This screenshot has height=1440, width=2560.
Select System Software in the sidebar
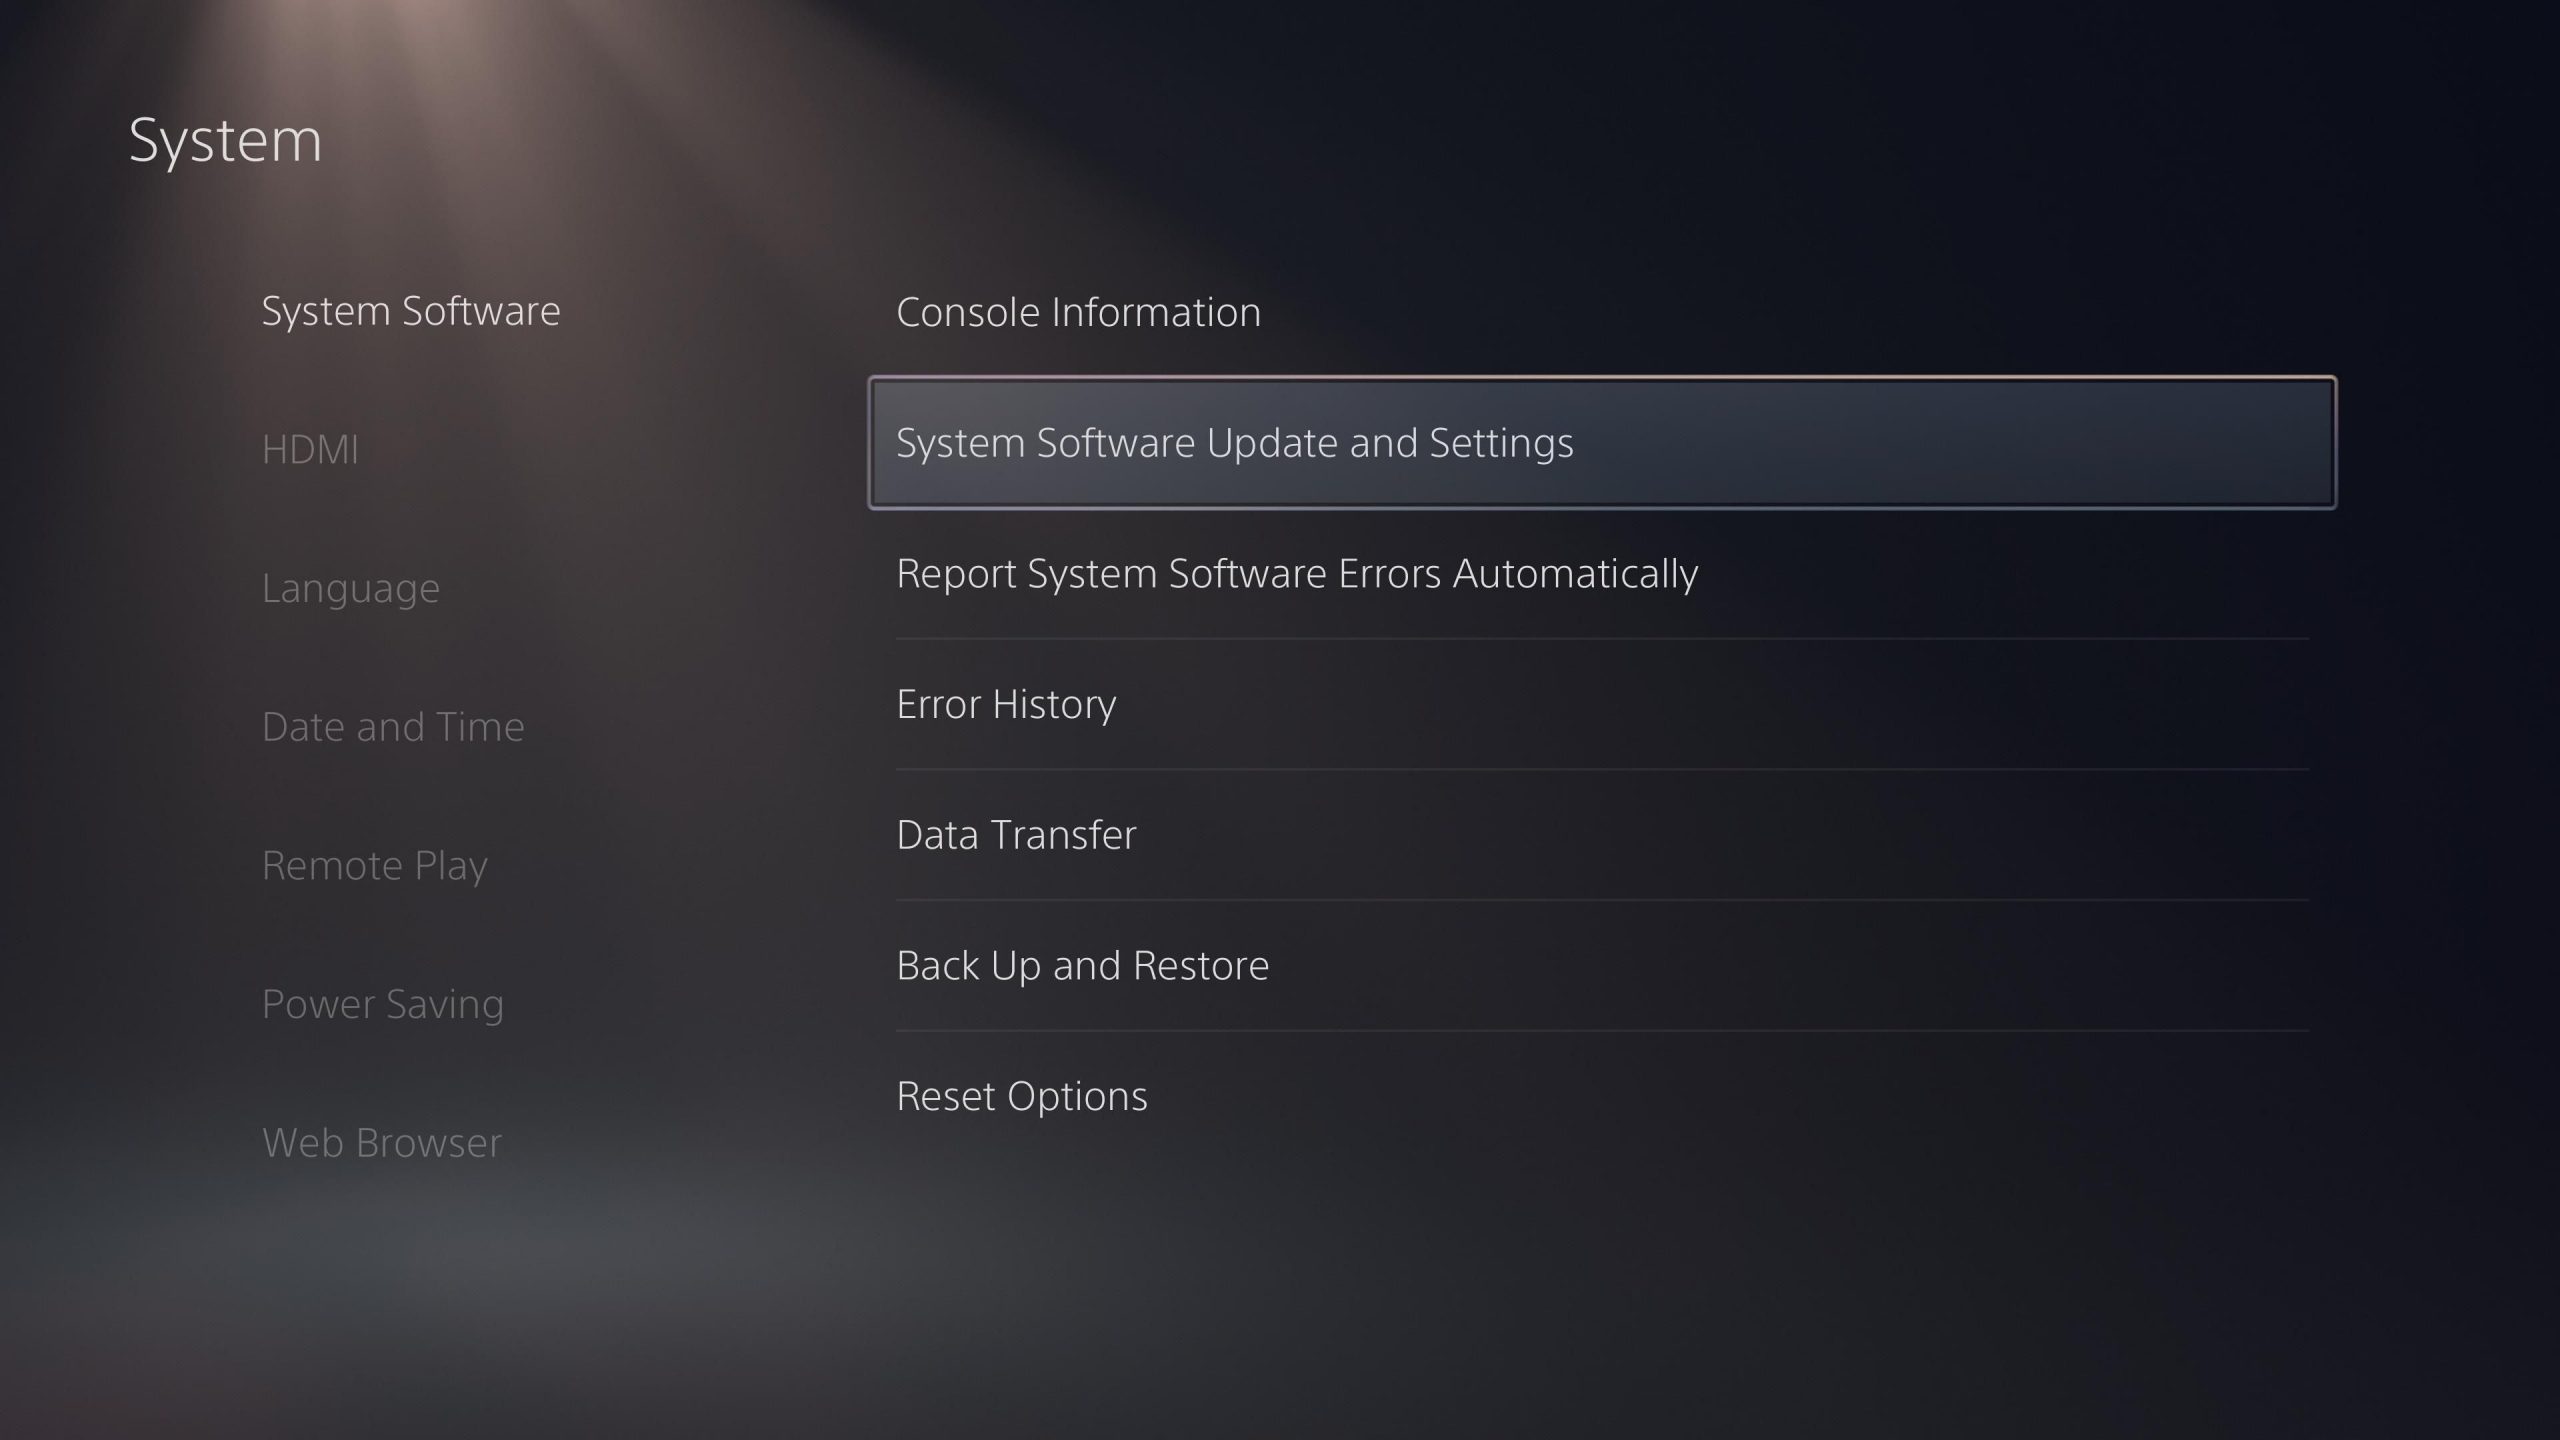(x=410, y=311)
